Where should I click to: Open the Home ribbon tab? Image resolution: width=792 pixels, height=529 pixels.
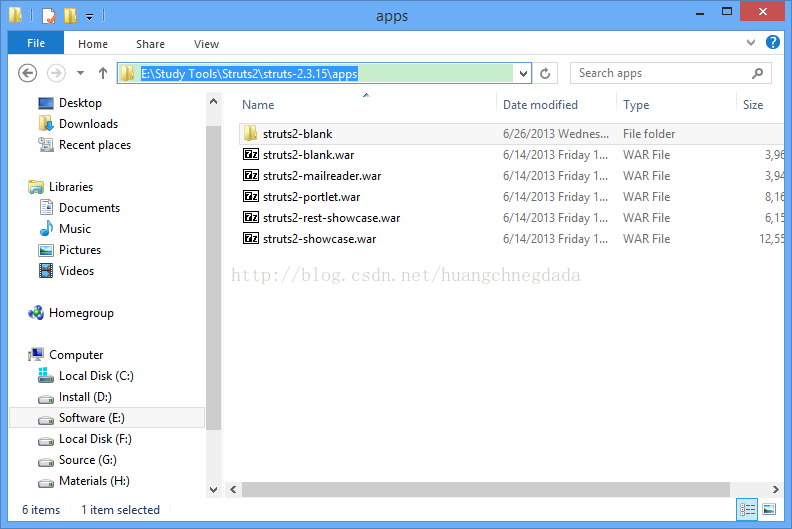(x=93, y=44)
